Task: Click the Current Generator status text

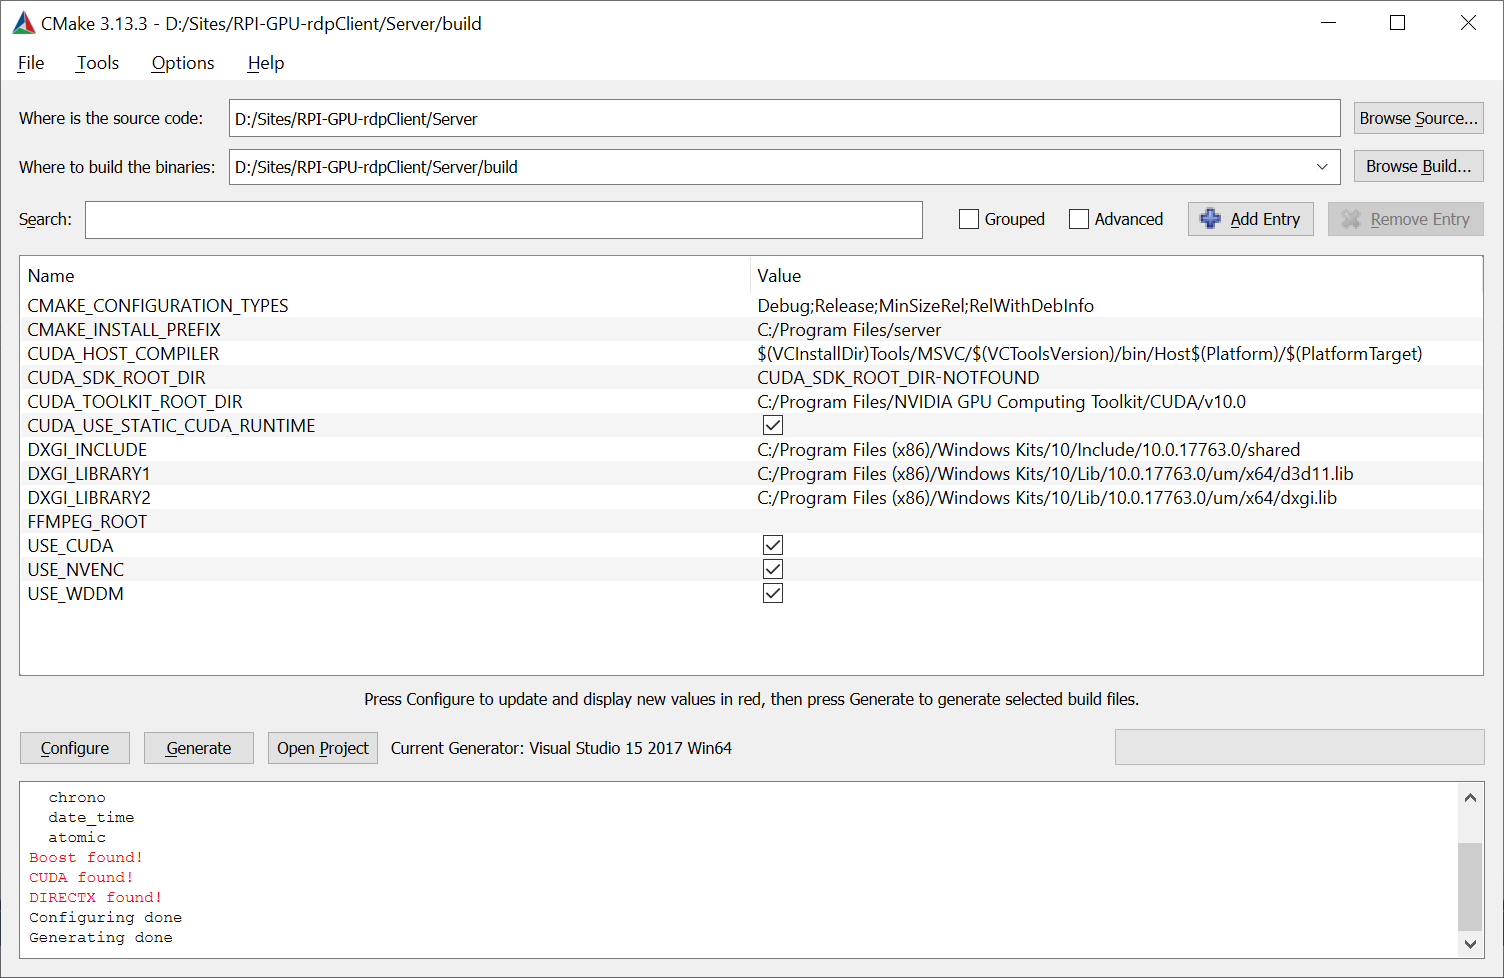Action: [561, 748]
